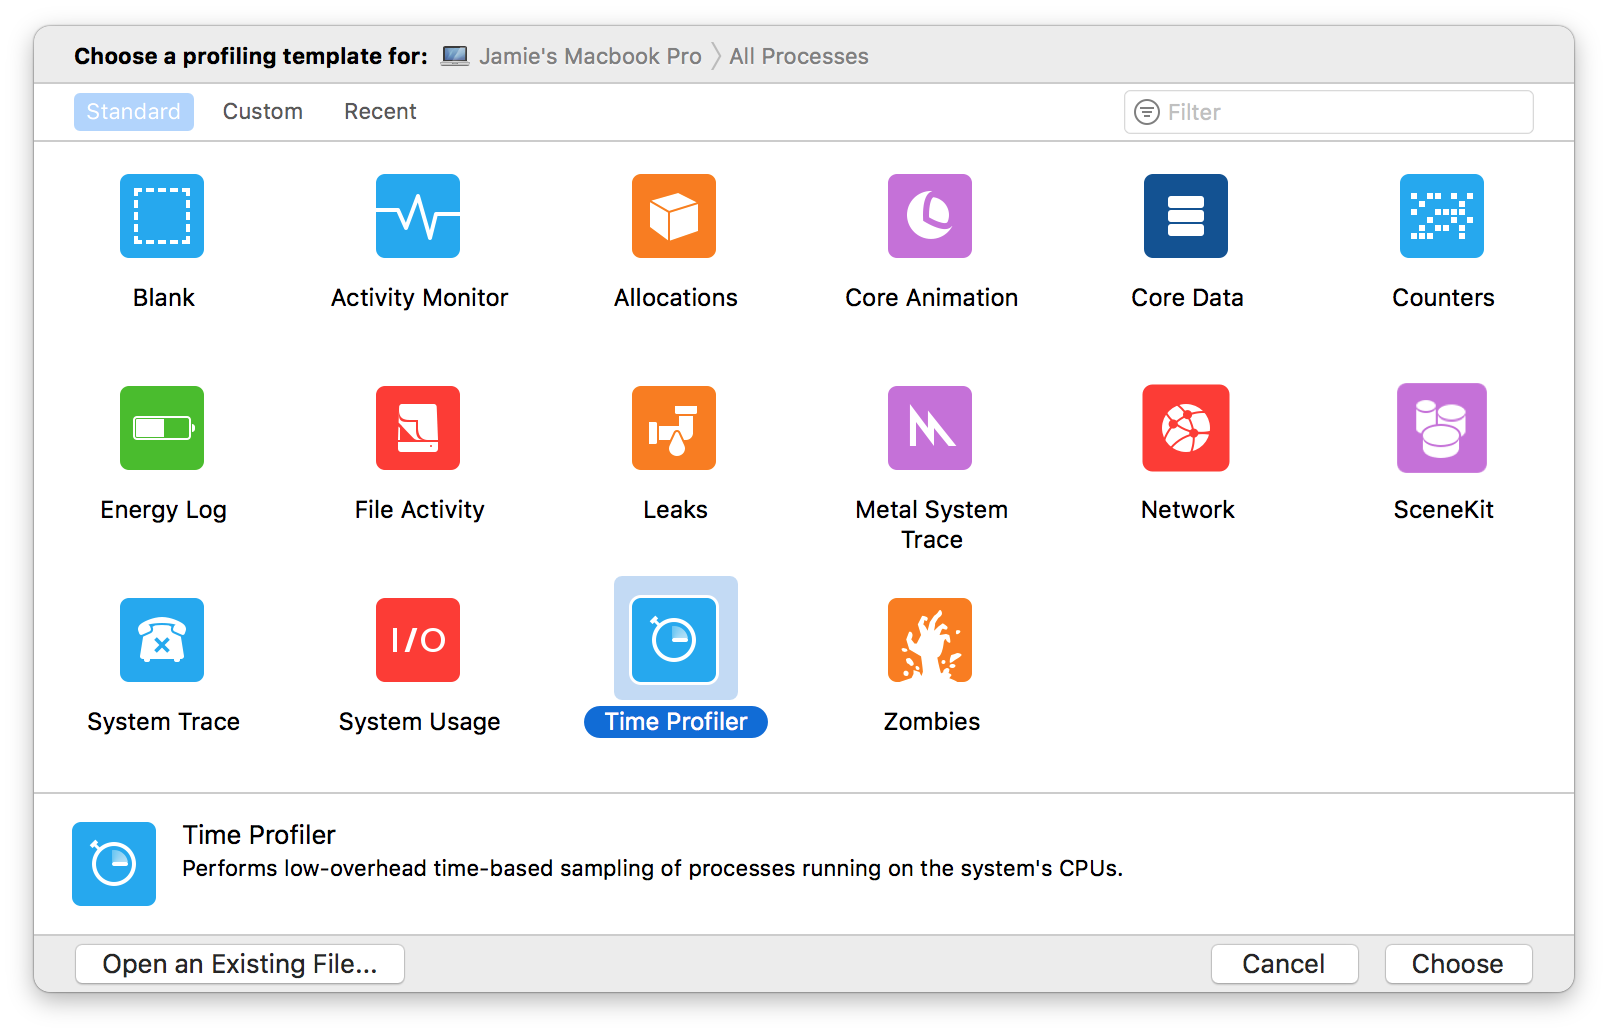
Task: Click the Time Profiler description heading
Action: (259, 835)
